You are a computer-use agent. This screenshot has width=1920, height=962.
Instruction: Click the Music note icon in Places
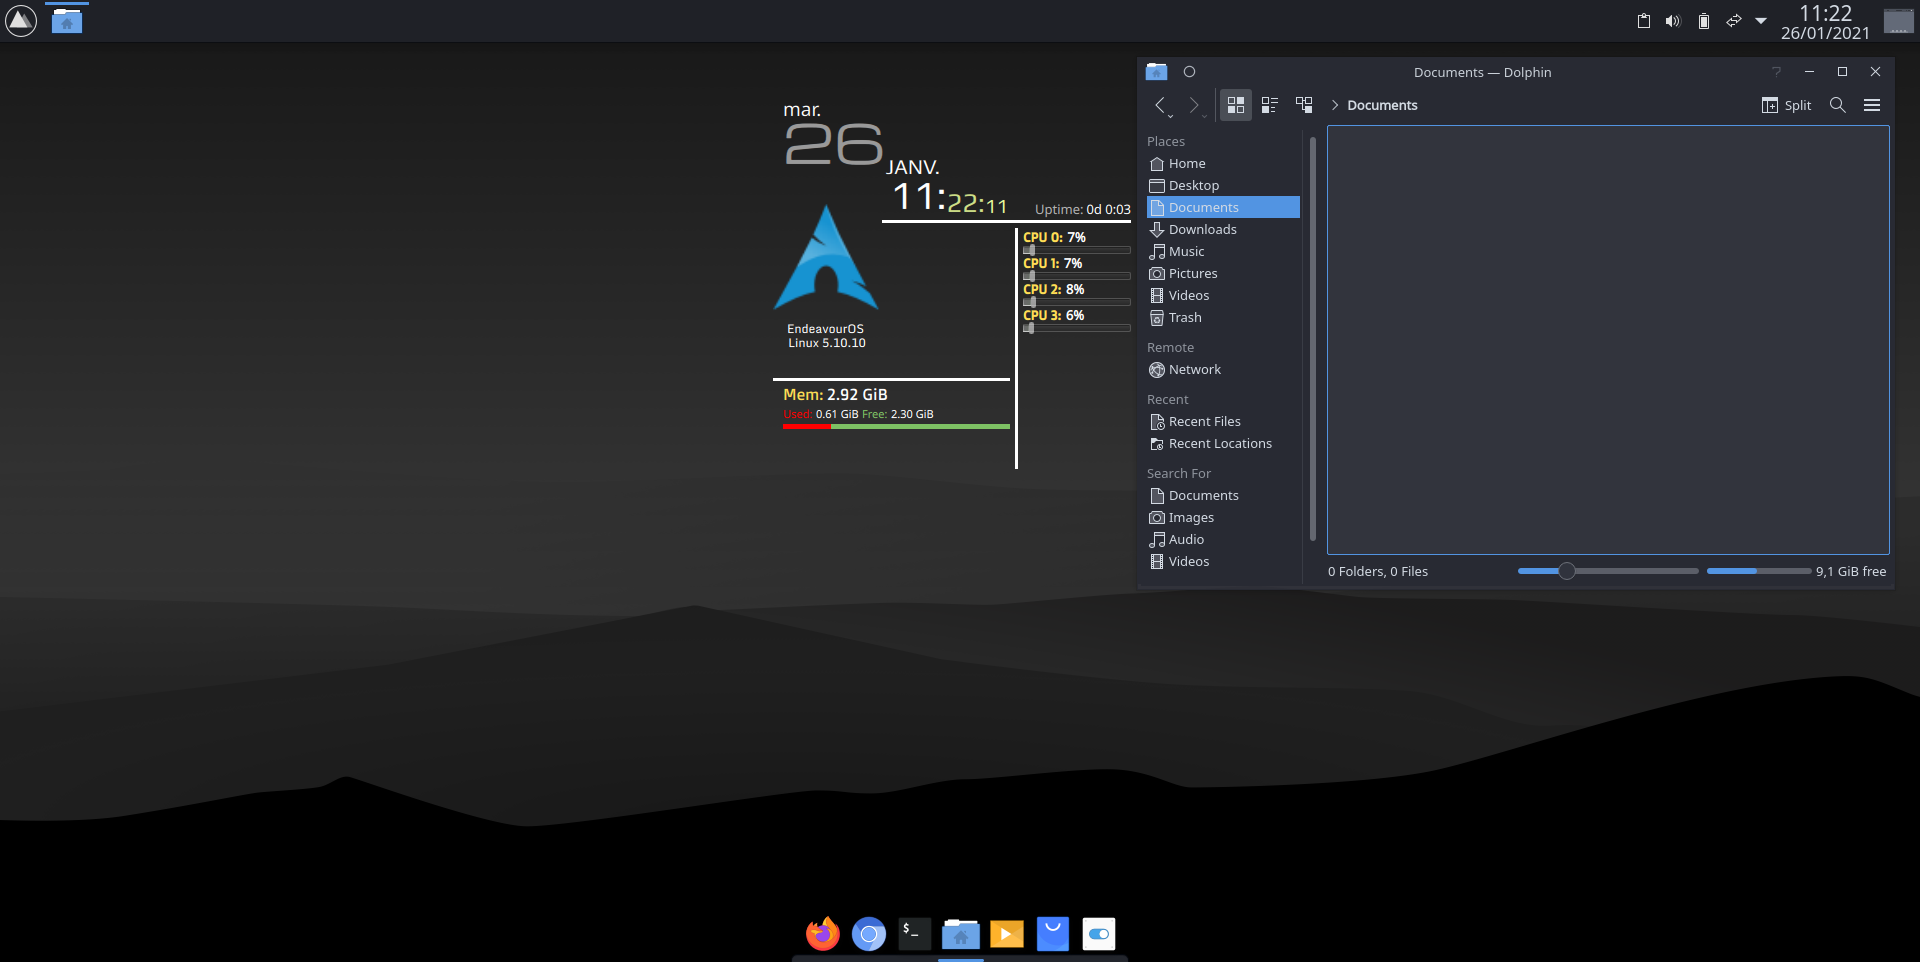click(x=1157, y=252)
